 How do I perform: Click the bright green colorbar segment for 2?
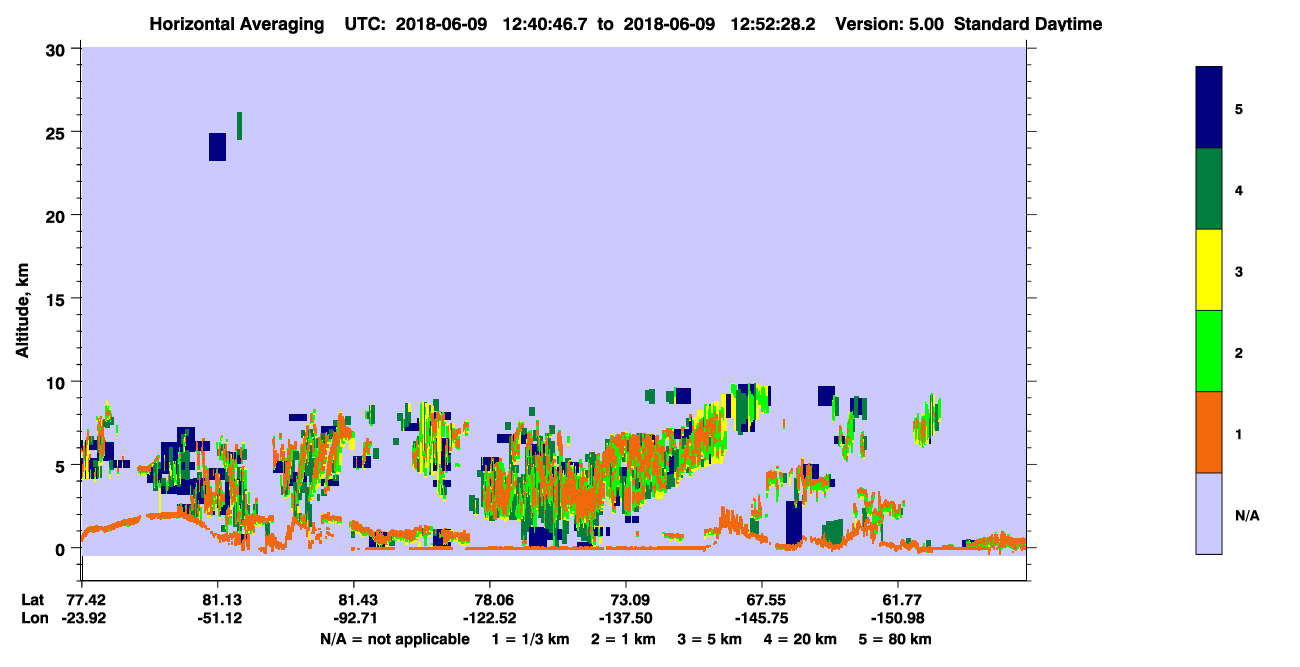click(1209, 351)
